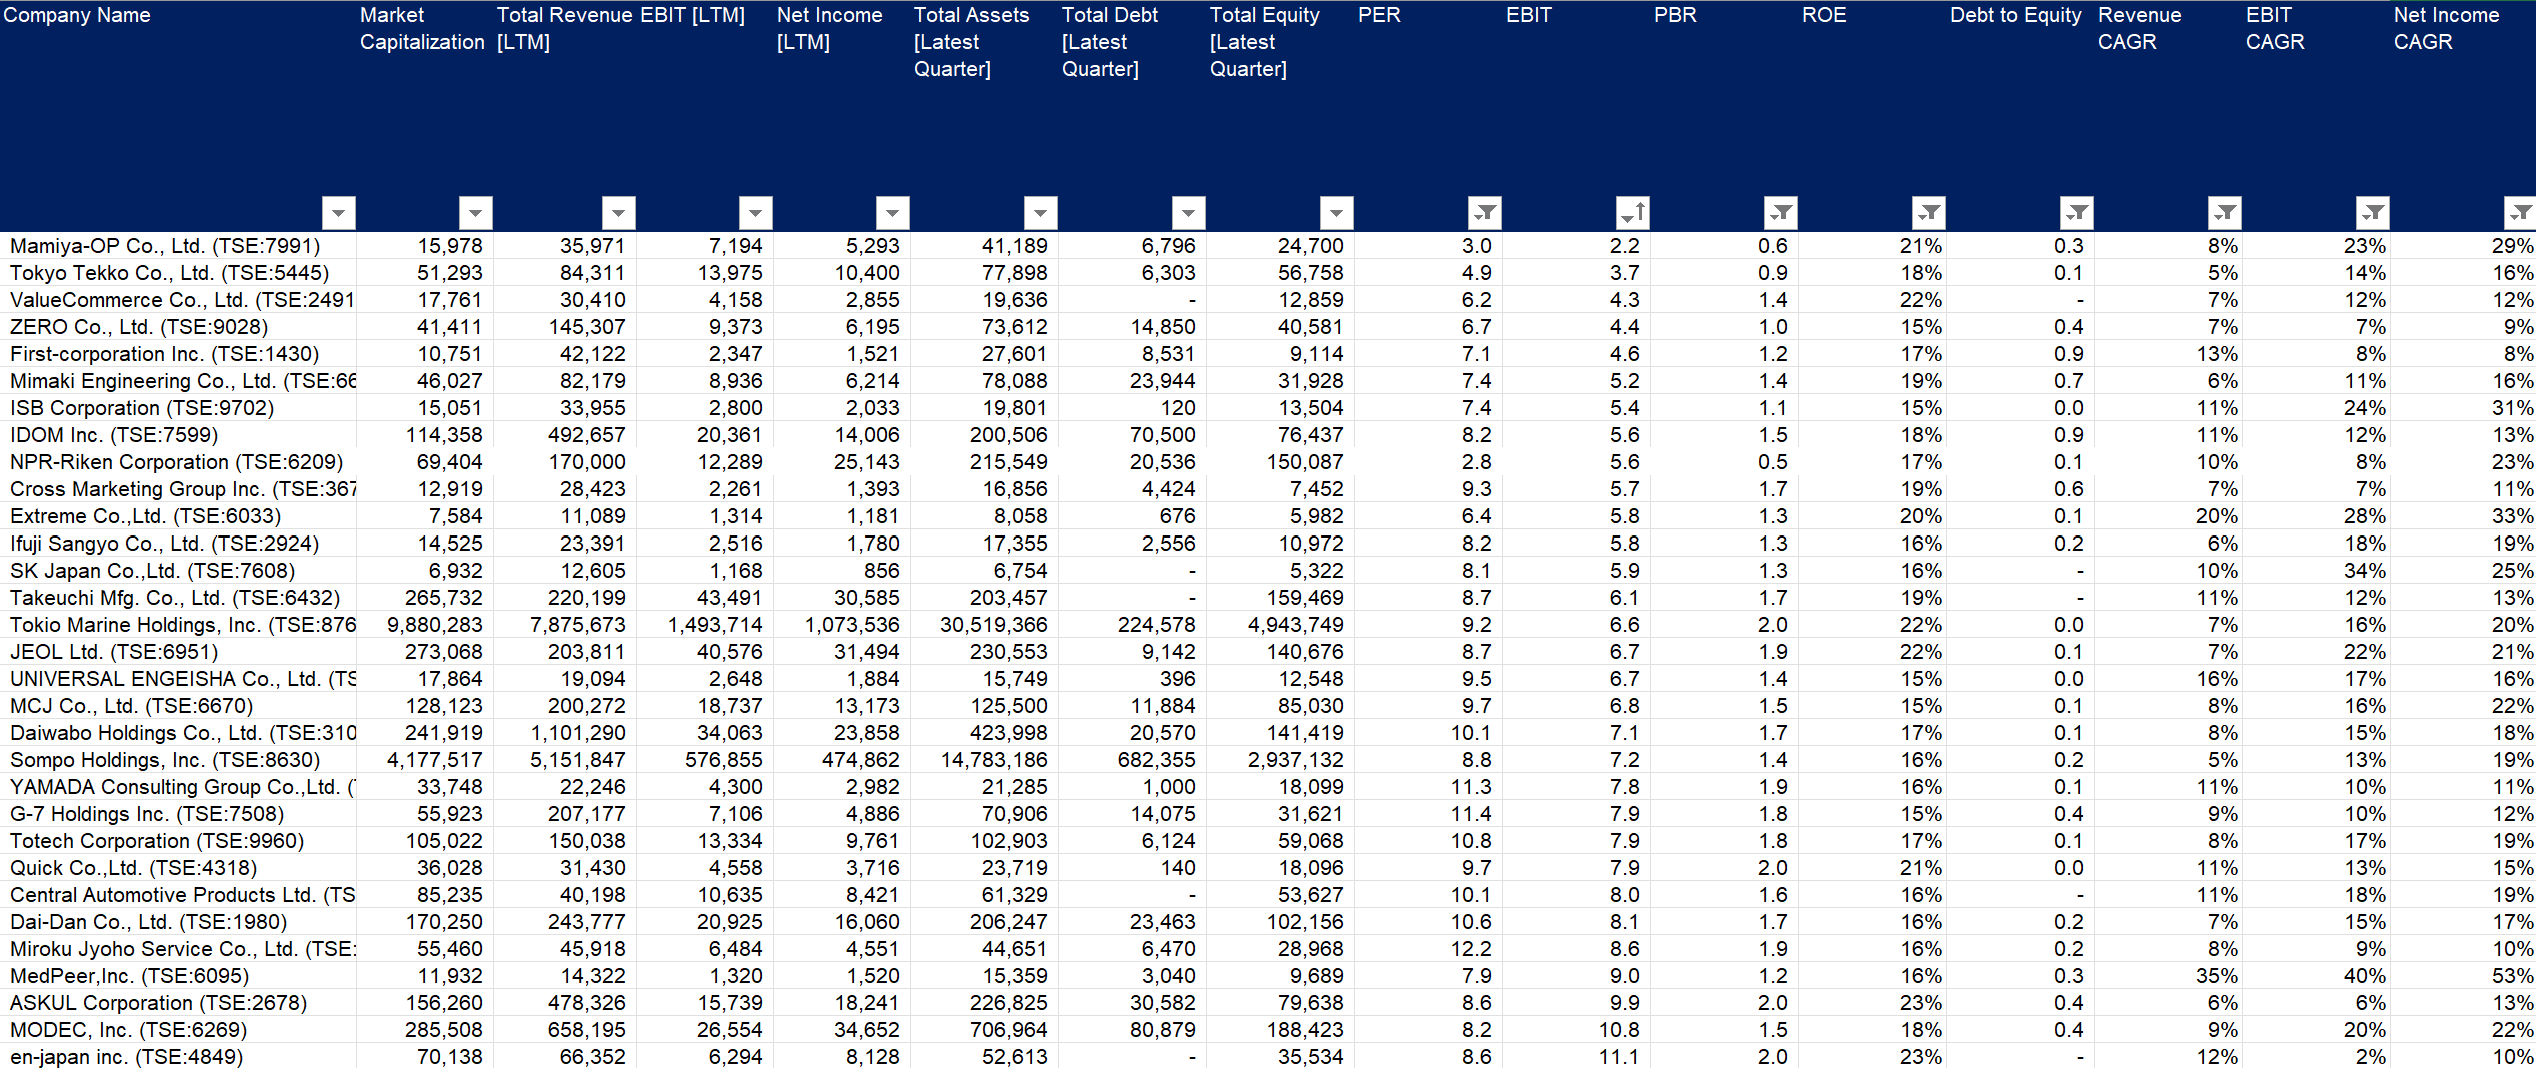Open the sorted EBIT multiple column dropdown
This screenshot has width=2536, height=1068.
pyautogui.click(x=1633, y=213)
